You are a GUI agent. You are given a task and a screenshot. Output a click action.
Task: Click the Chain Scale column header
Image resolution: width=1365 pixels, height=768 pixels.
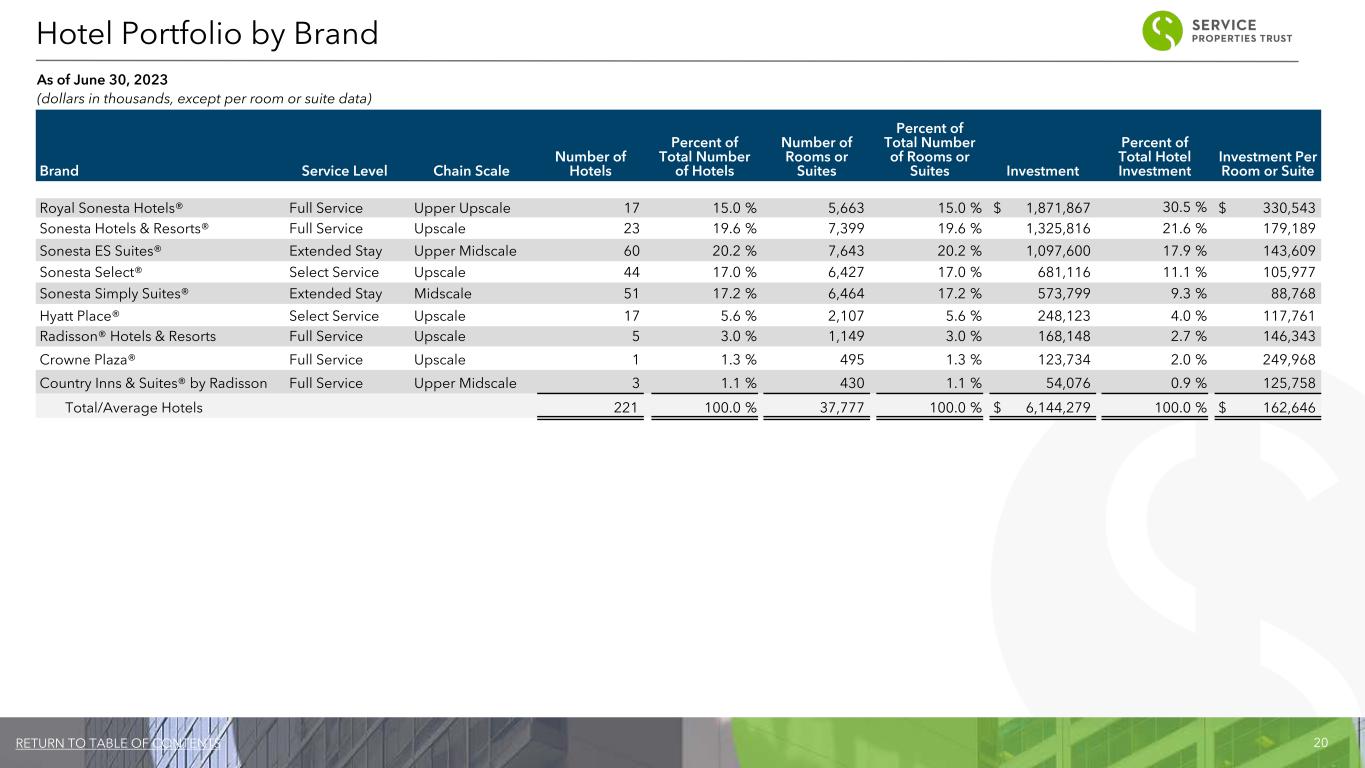pyautogui.click(x=471, y=171)
